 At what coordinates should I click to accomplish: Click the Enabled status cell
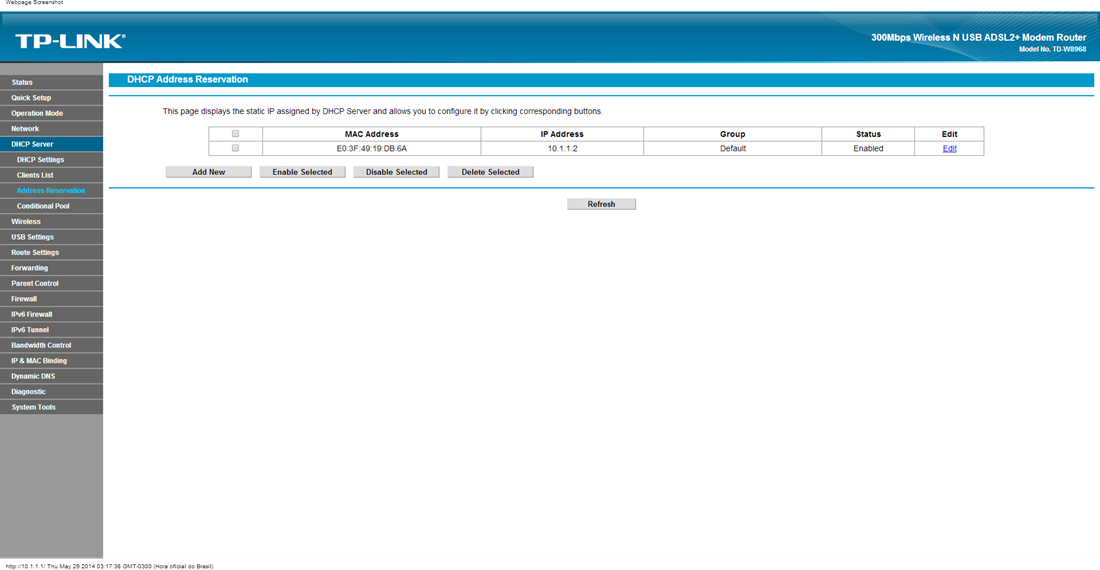(x=868, y=149)
